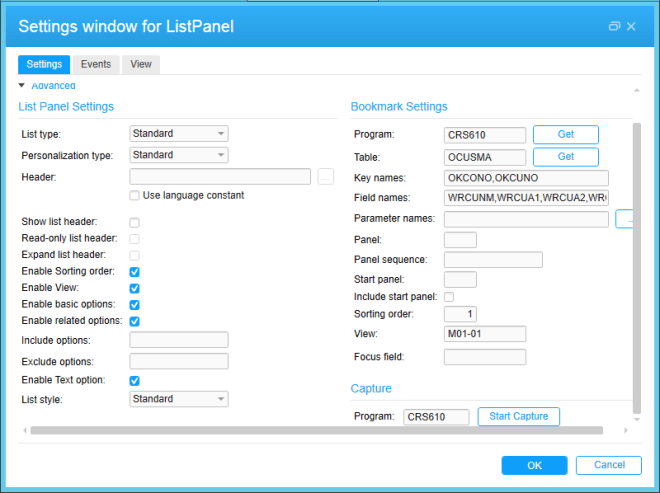Click into the Key names input field
This screenshot has height=493, width=660.
coord(526,177)
